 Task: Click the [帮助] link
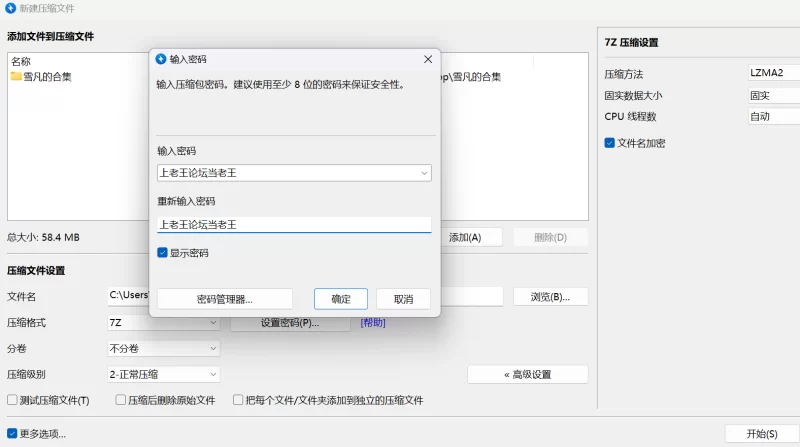coord(373,323)
